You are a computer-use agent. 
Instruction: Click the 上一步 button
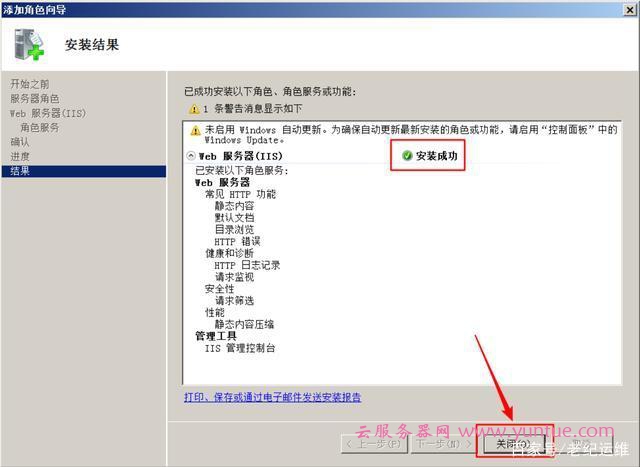click(x=376, y=442)
